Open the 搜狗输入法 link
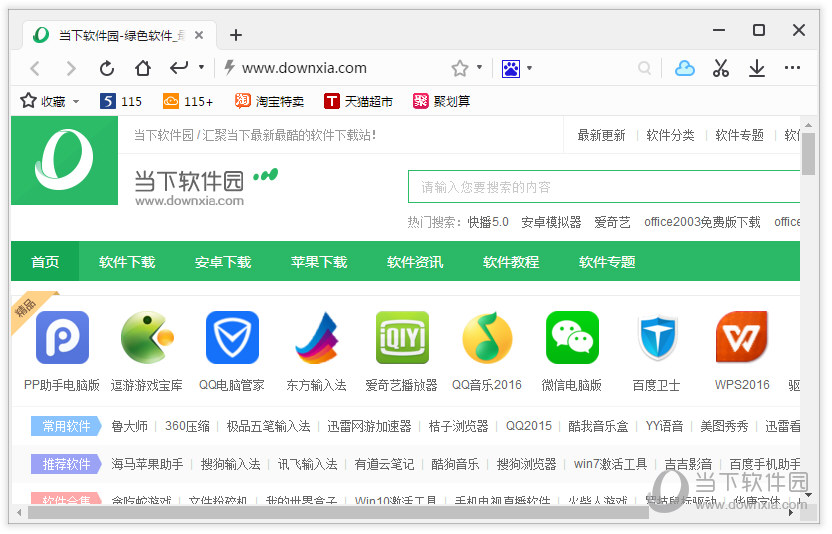The width and height of the screenshot is (832, 534). tap(230, 464)
